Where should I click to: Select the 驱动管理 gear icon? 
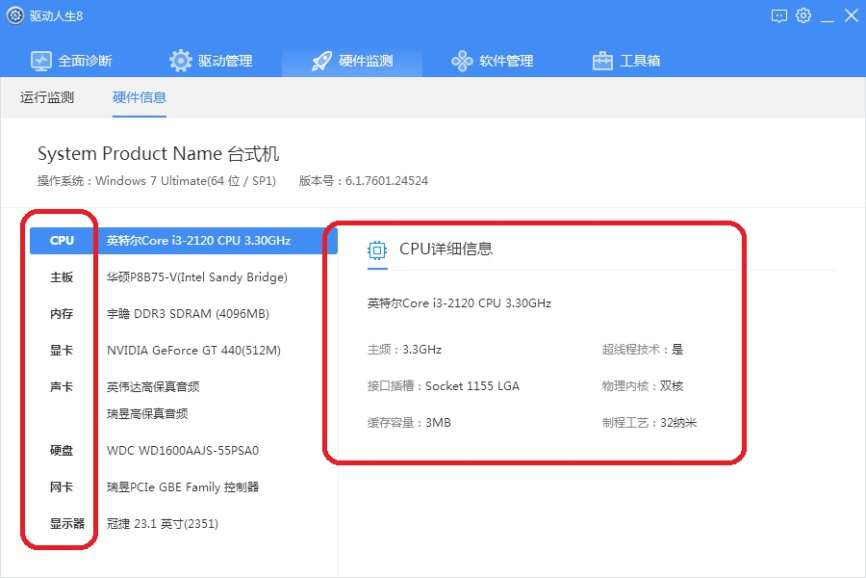coord(181,60)
